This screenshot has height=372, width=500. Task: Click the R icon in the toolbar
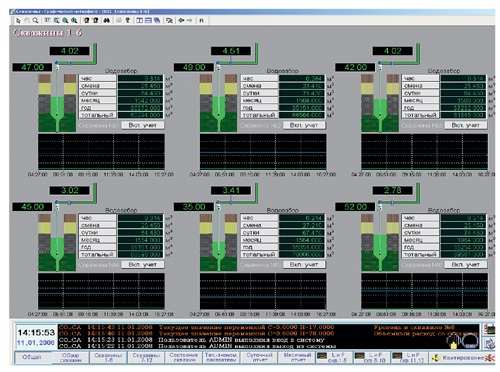[201, 21]
